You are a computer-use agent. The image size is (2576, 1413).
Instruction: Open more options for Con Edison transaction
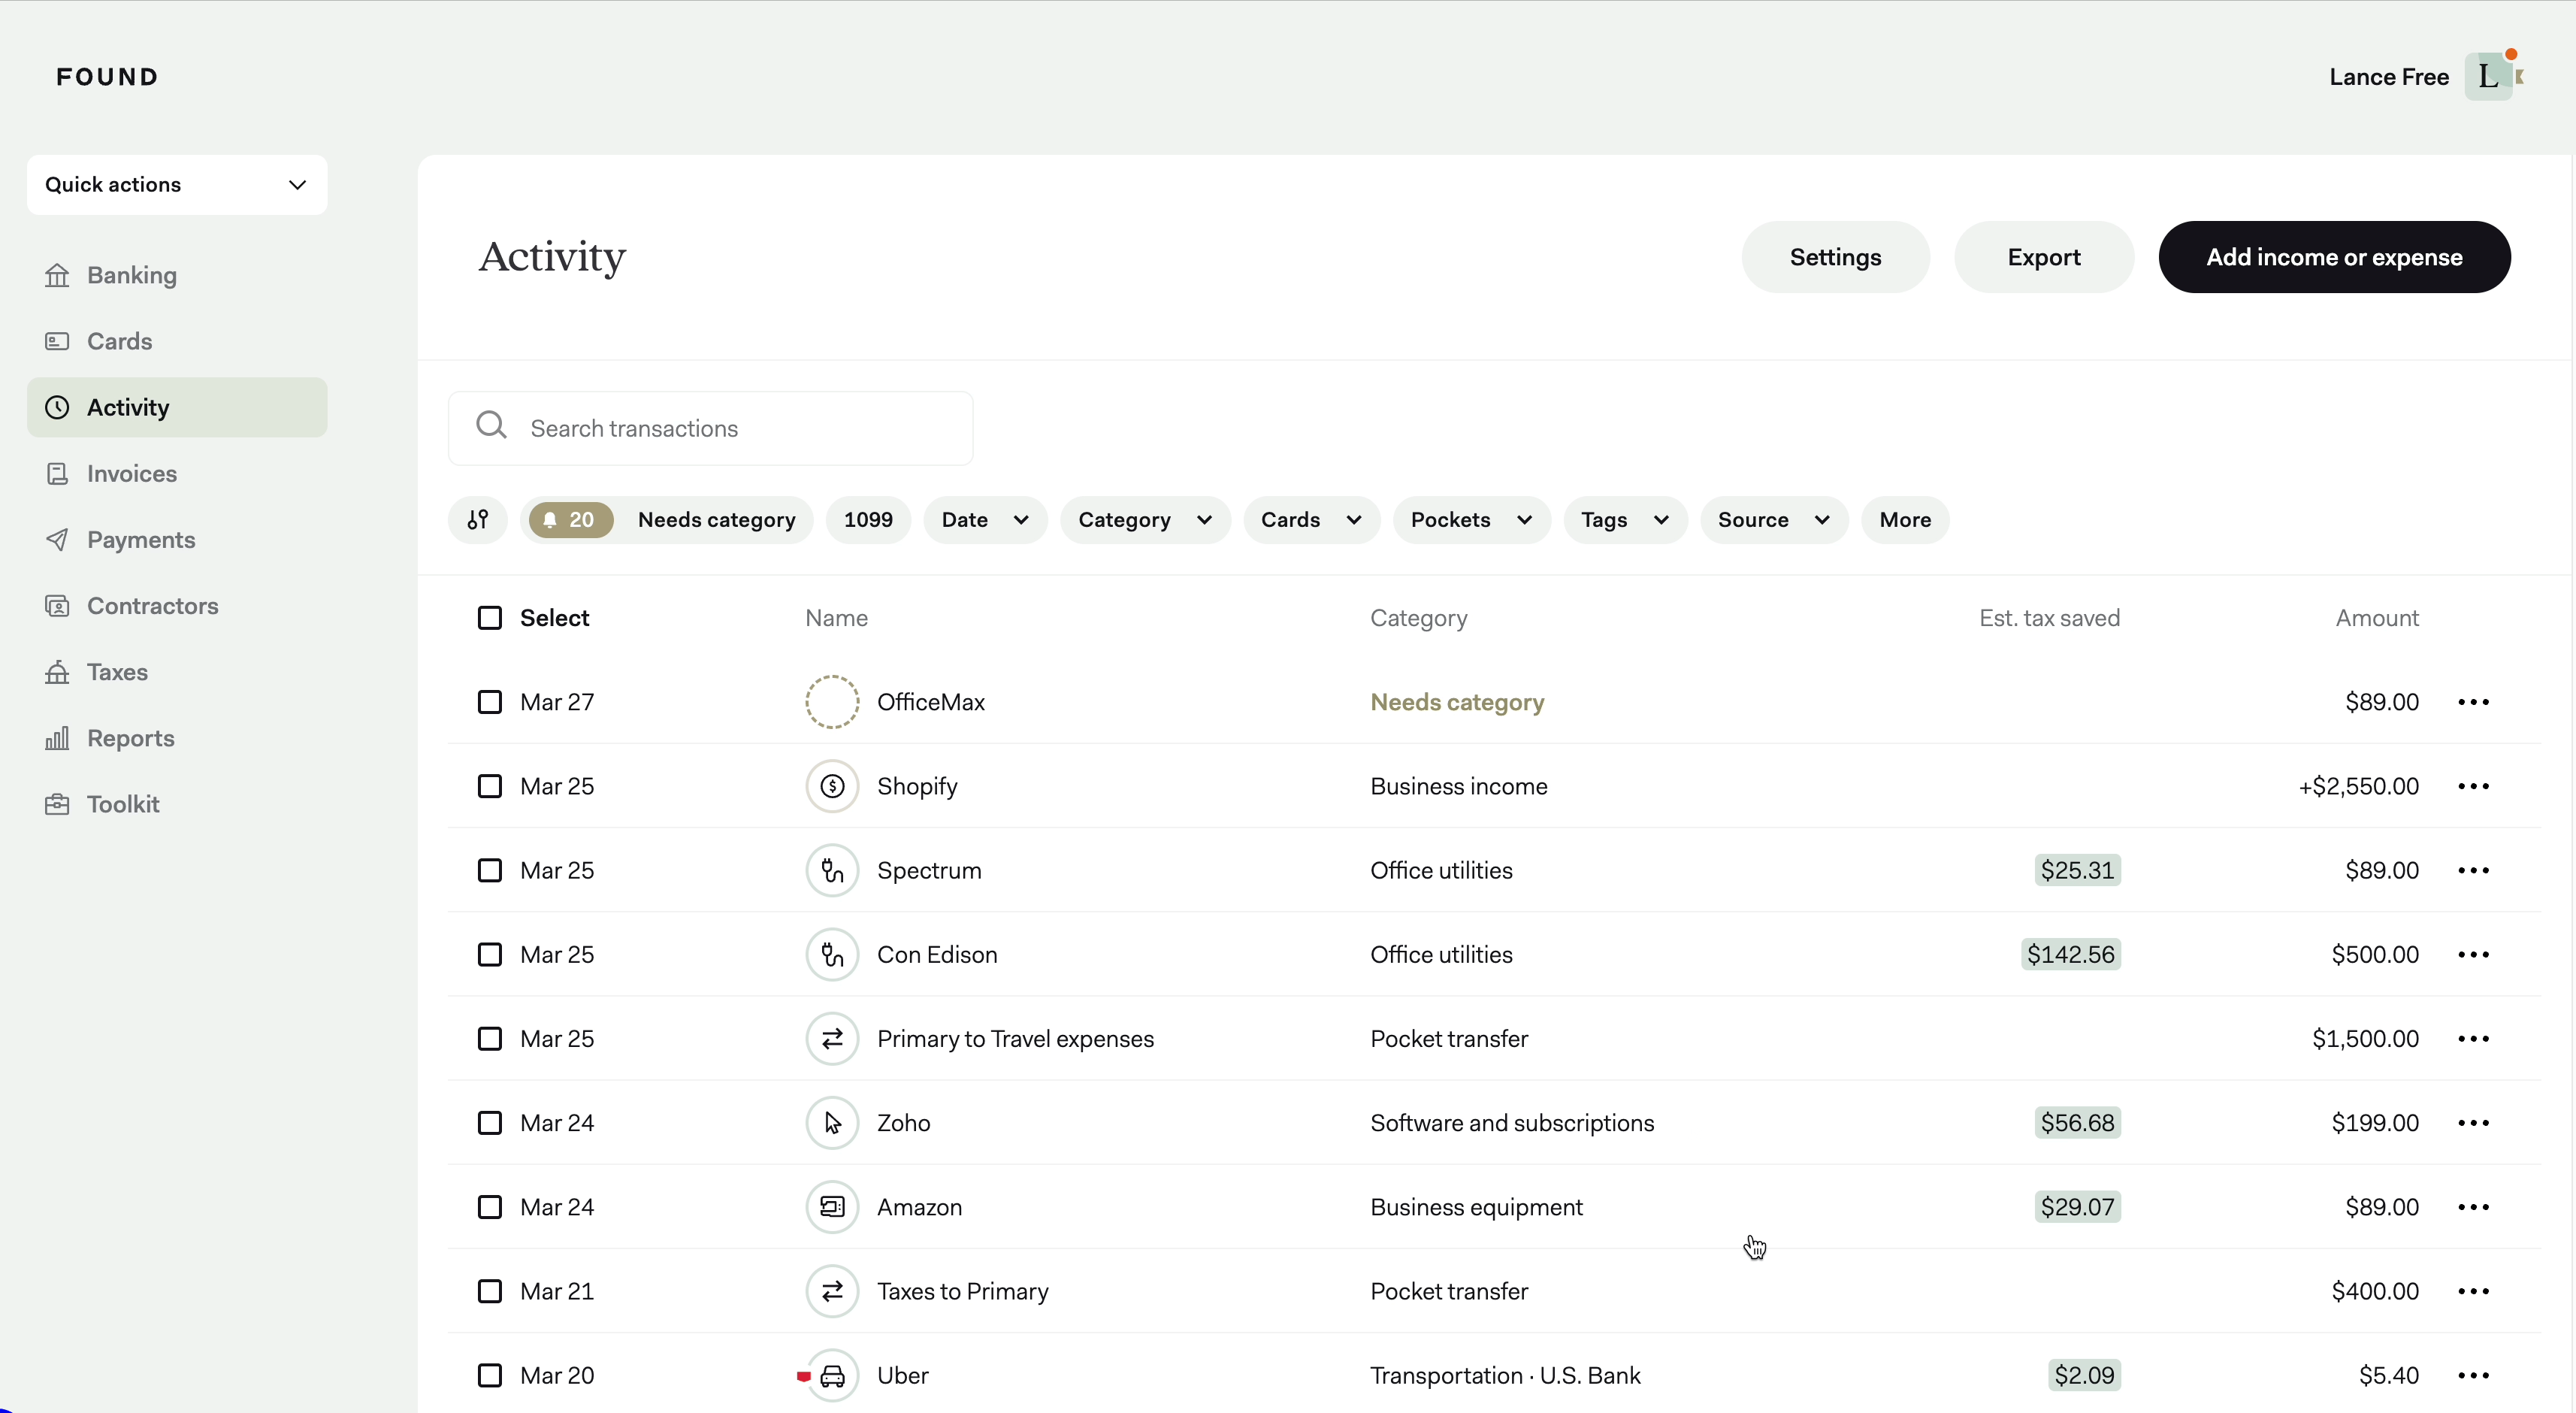2473,955
